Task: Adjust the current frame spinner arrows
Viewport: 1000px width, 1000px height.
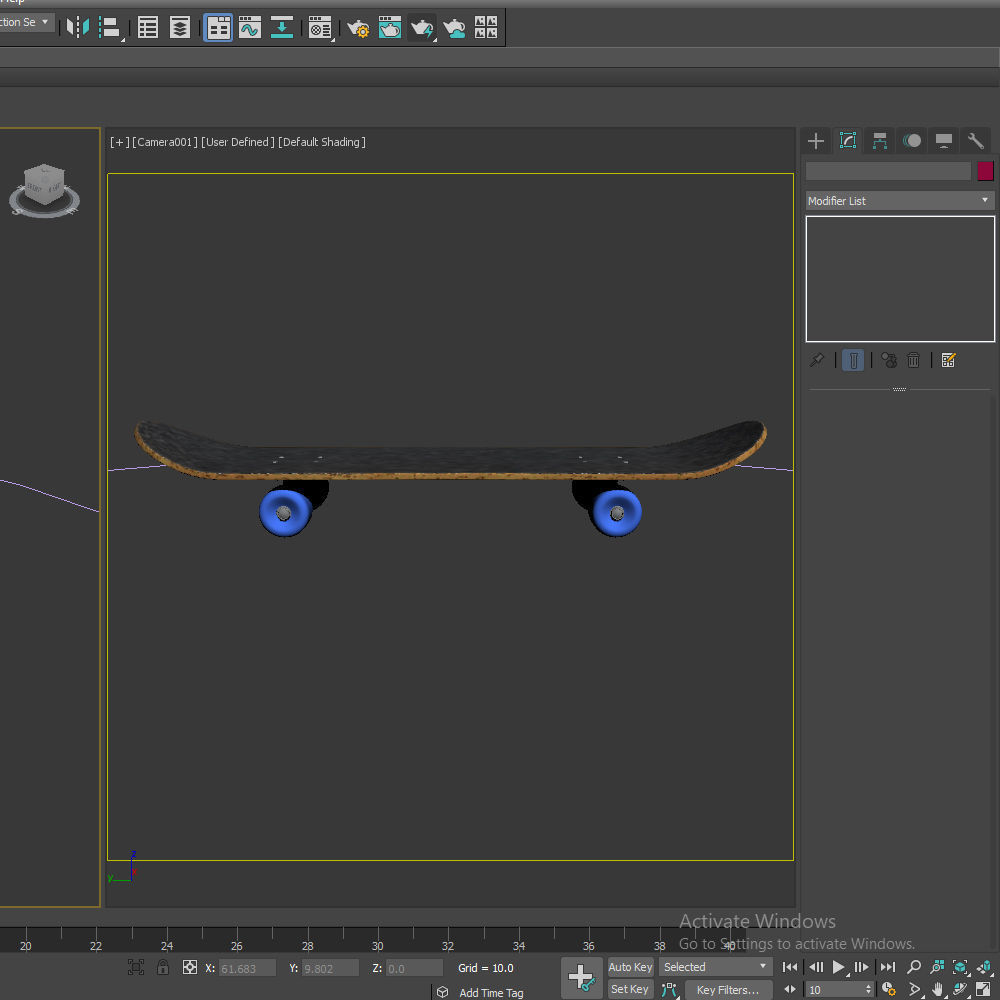Action: 868,990
